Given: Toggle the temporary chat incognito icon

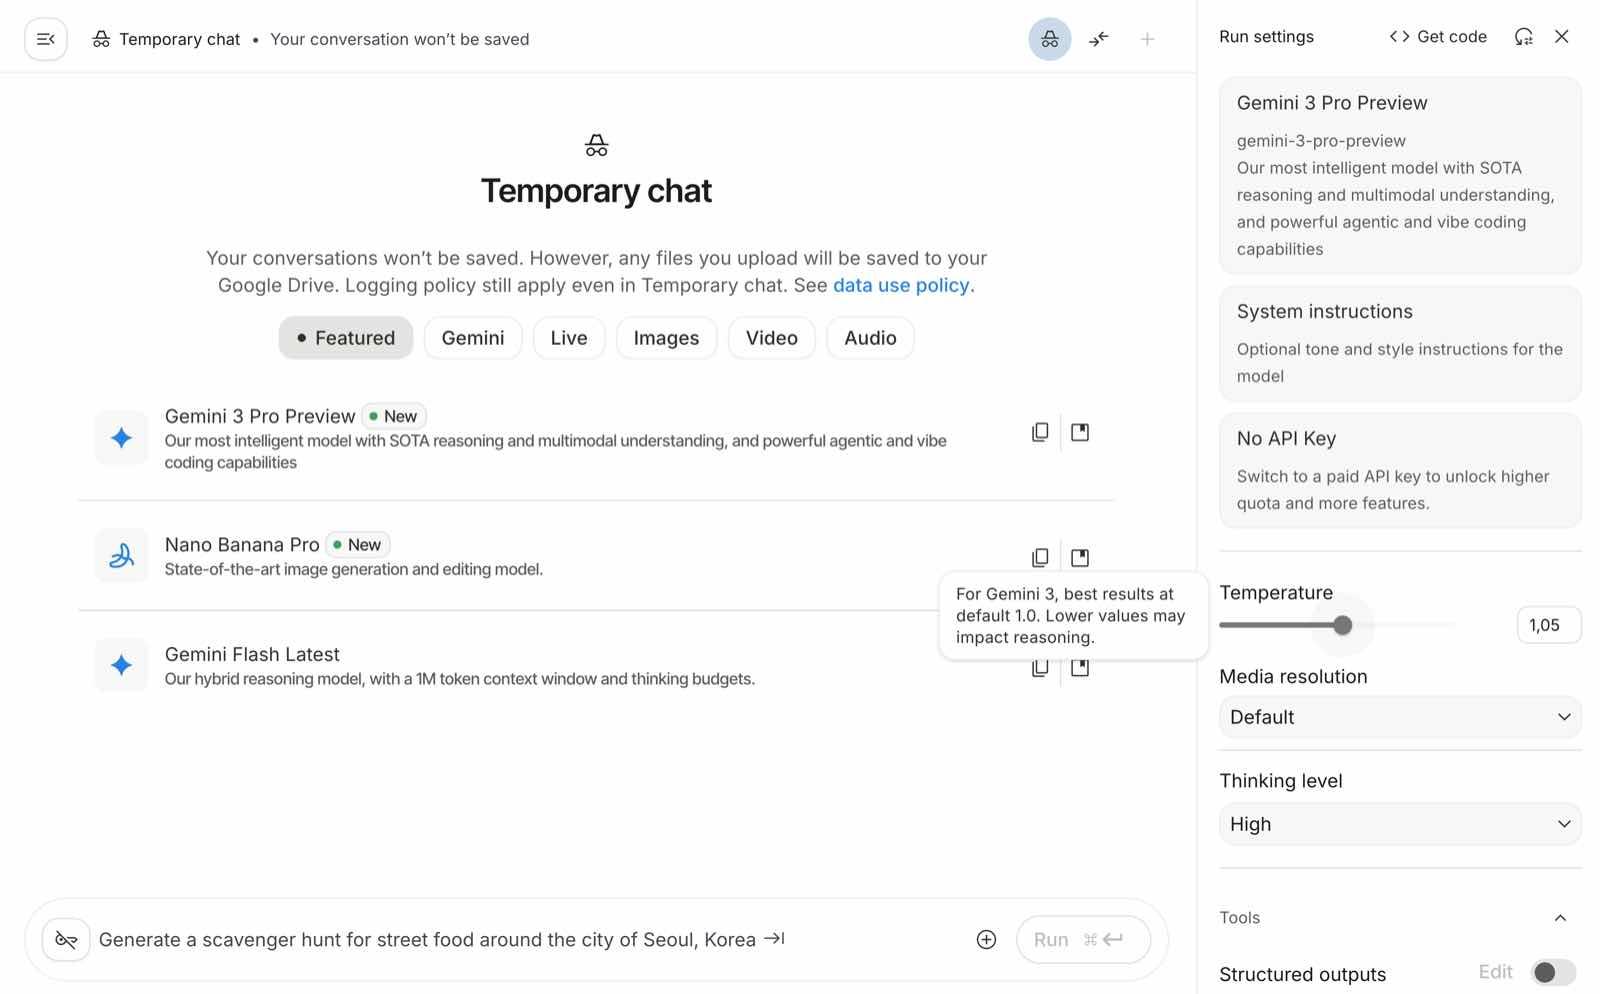Looking at the screenshot, I should click(1049, 40).
